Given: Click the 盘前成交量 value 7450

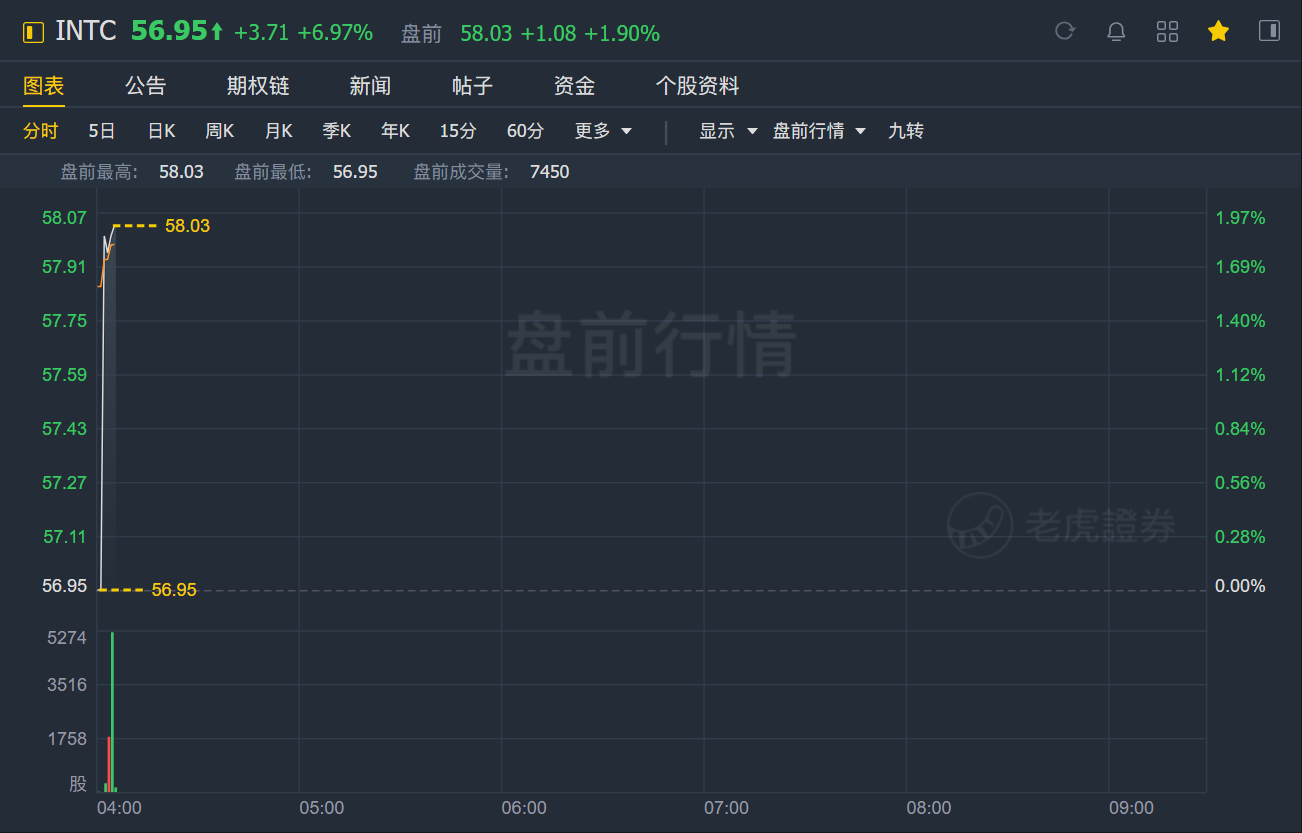Looking at the screenshot, I should [x=549, y=172].
